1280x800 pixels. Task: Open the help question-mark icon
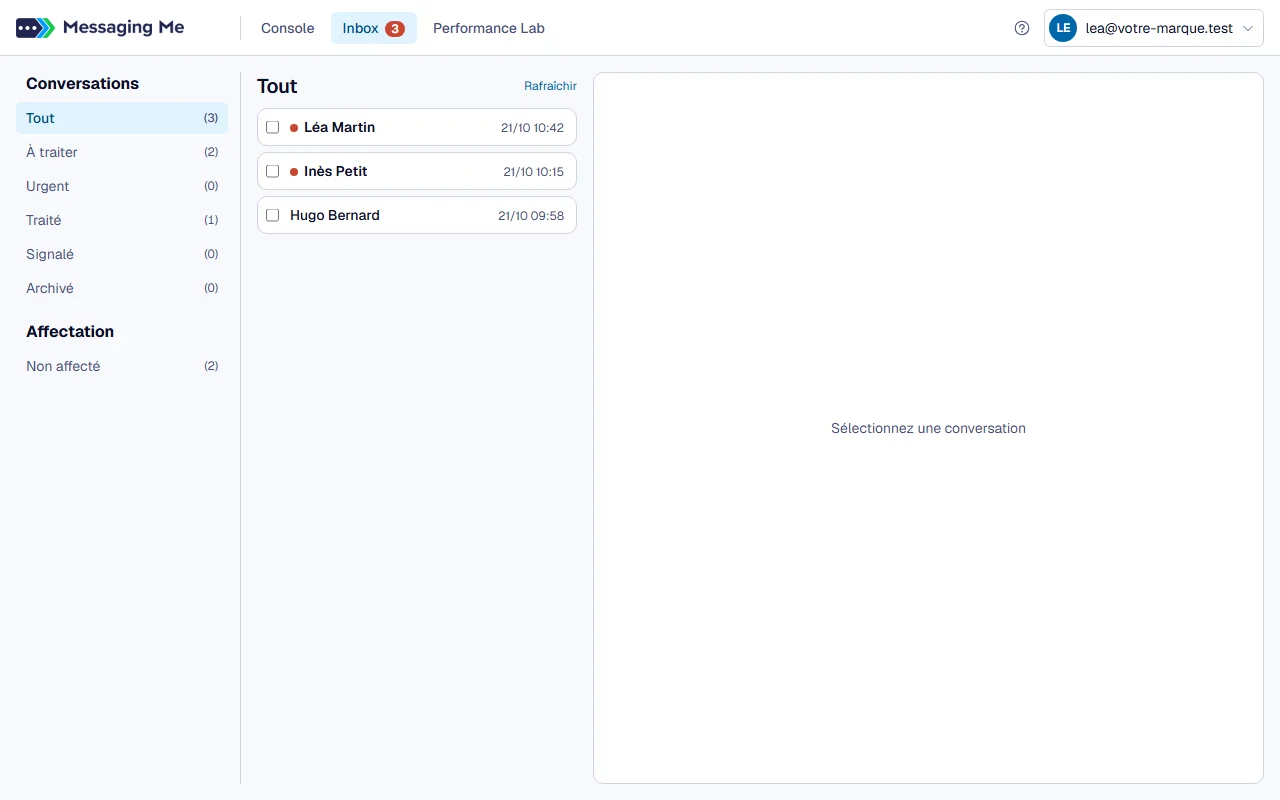click(1022, 28)
